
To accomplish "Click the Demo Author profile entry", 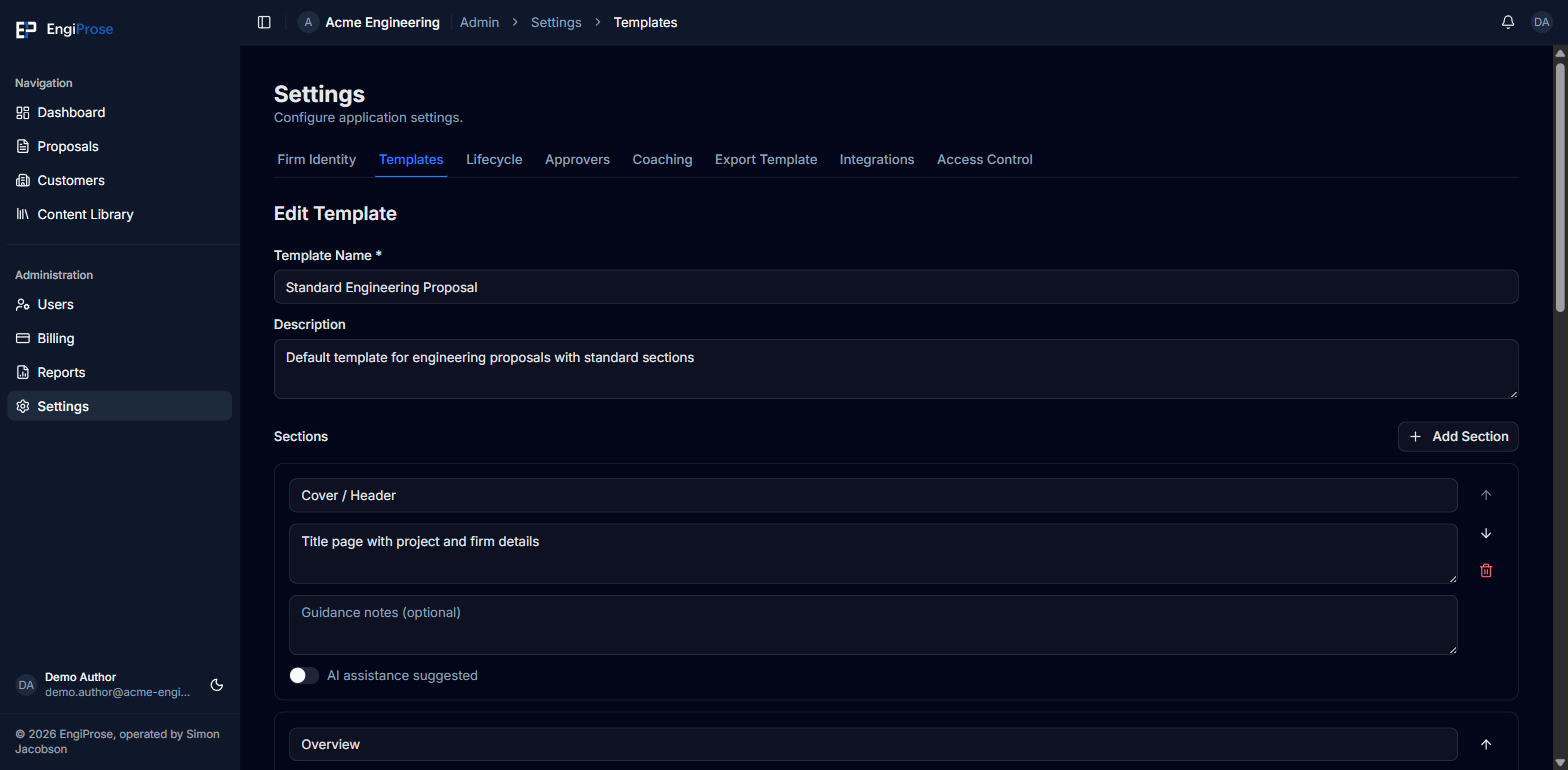I will (103, 685).
